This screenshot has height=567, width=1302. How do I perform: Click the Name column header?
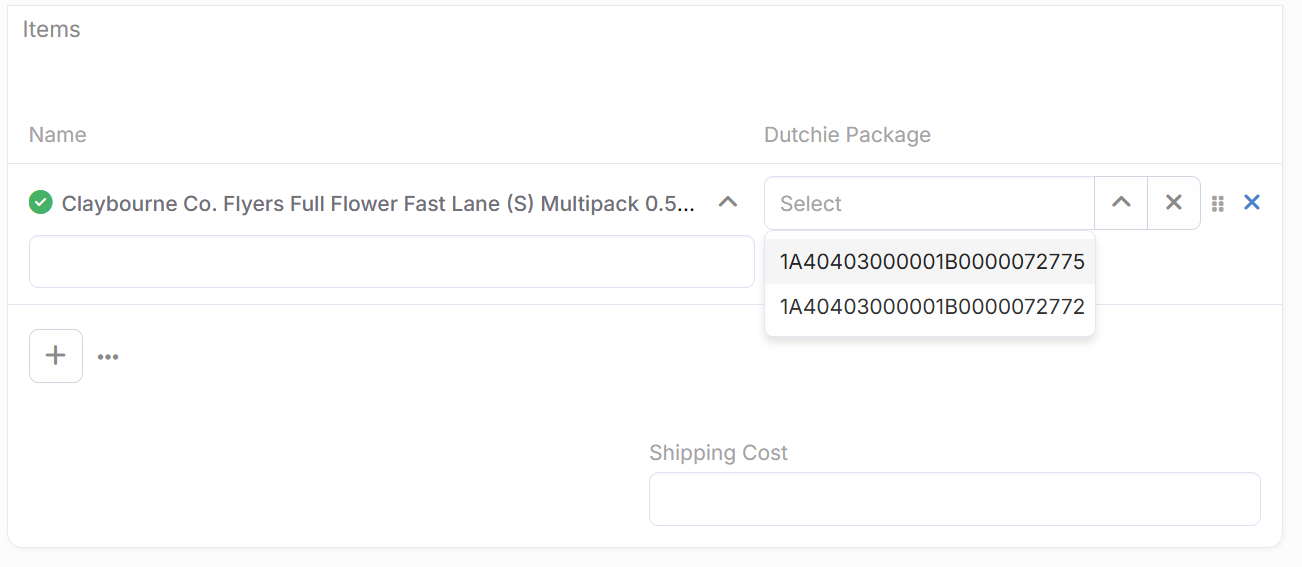click(58, 135)
